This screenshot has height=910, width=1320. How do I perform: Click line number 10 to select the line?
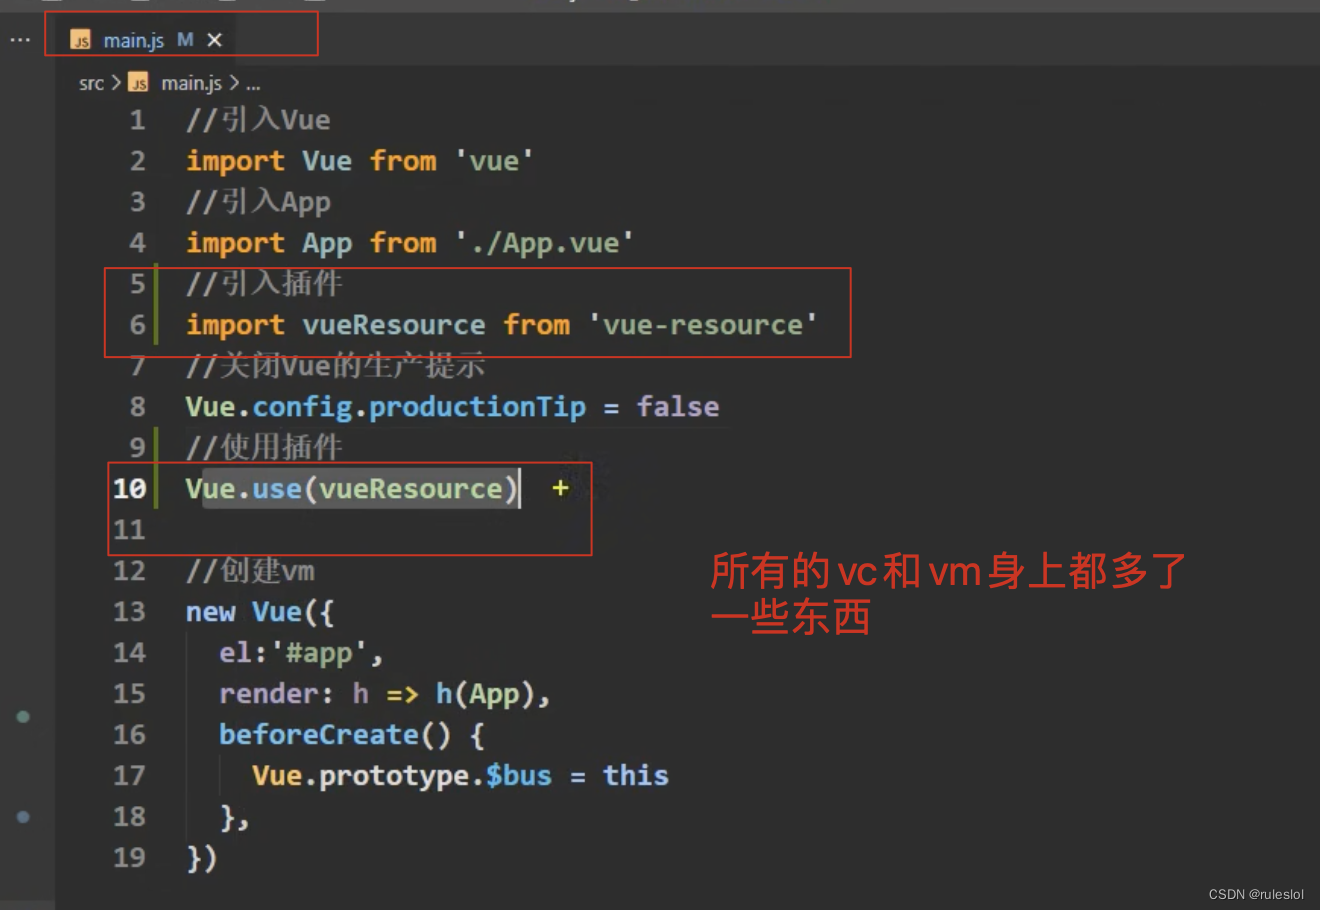pos(130,488)
